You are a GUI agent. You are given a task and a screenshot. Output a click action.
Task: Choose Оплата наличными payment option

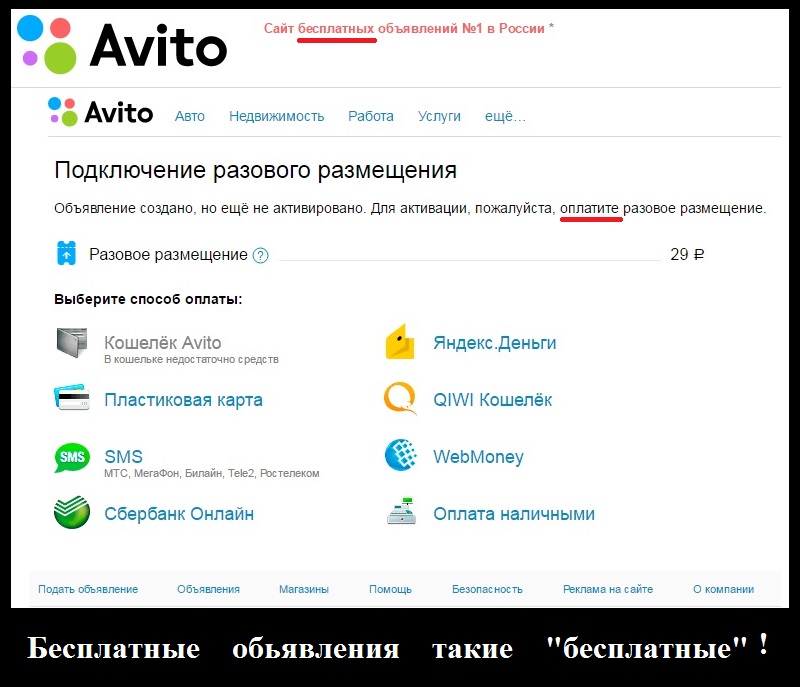click(x=513, y=514)
